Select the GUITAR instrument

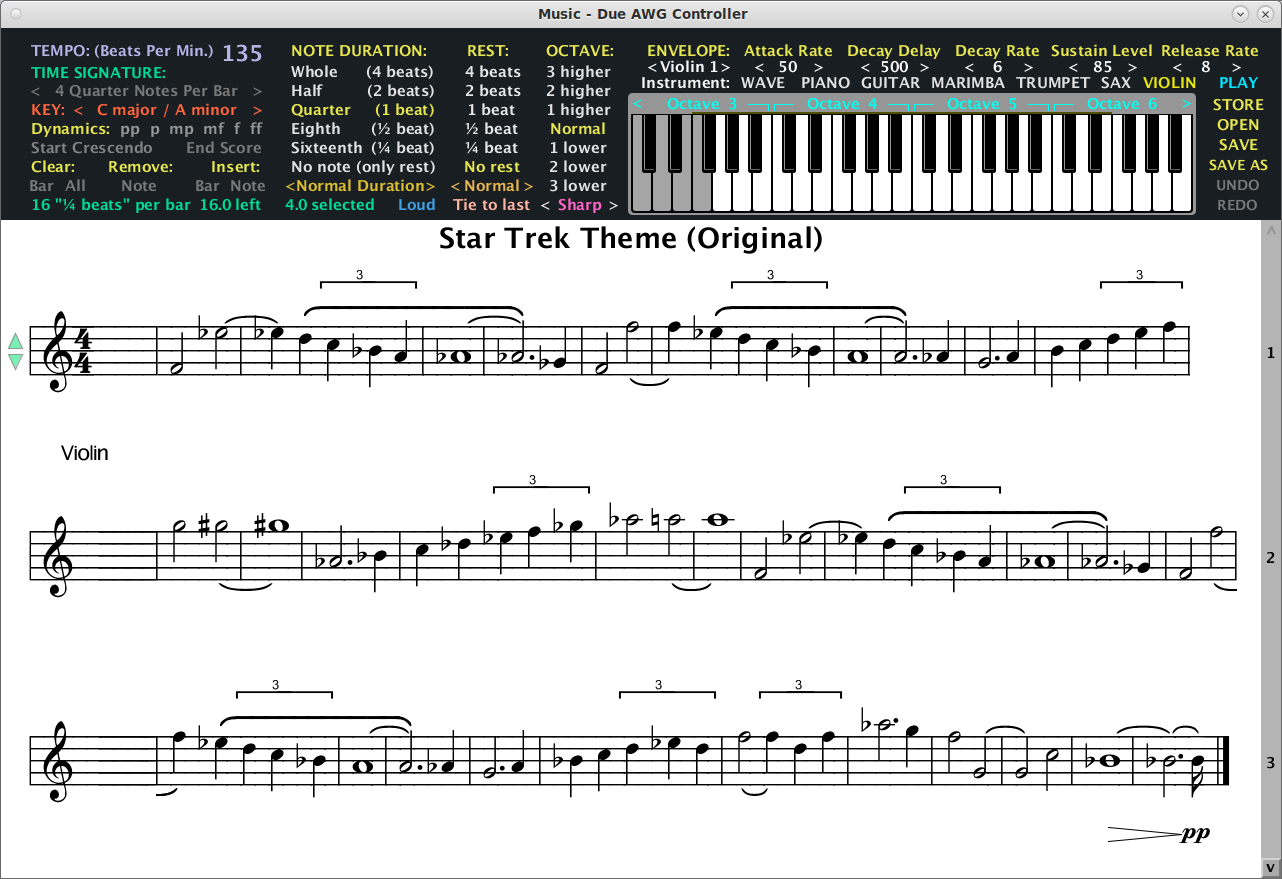coord(890,83)
